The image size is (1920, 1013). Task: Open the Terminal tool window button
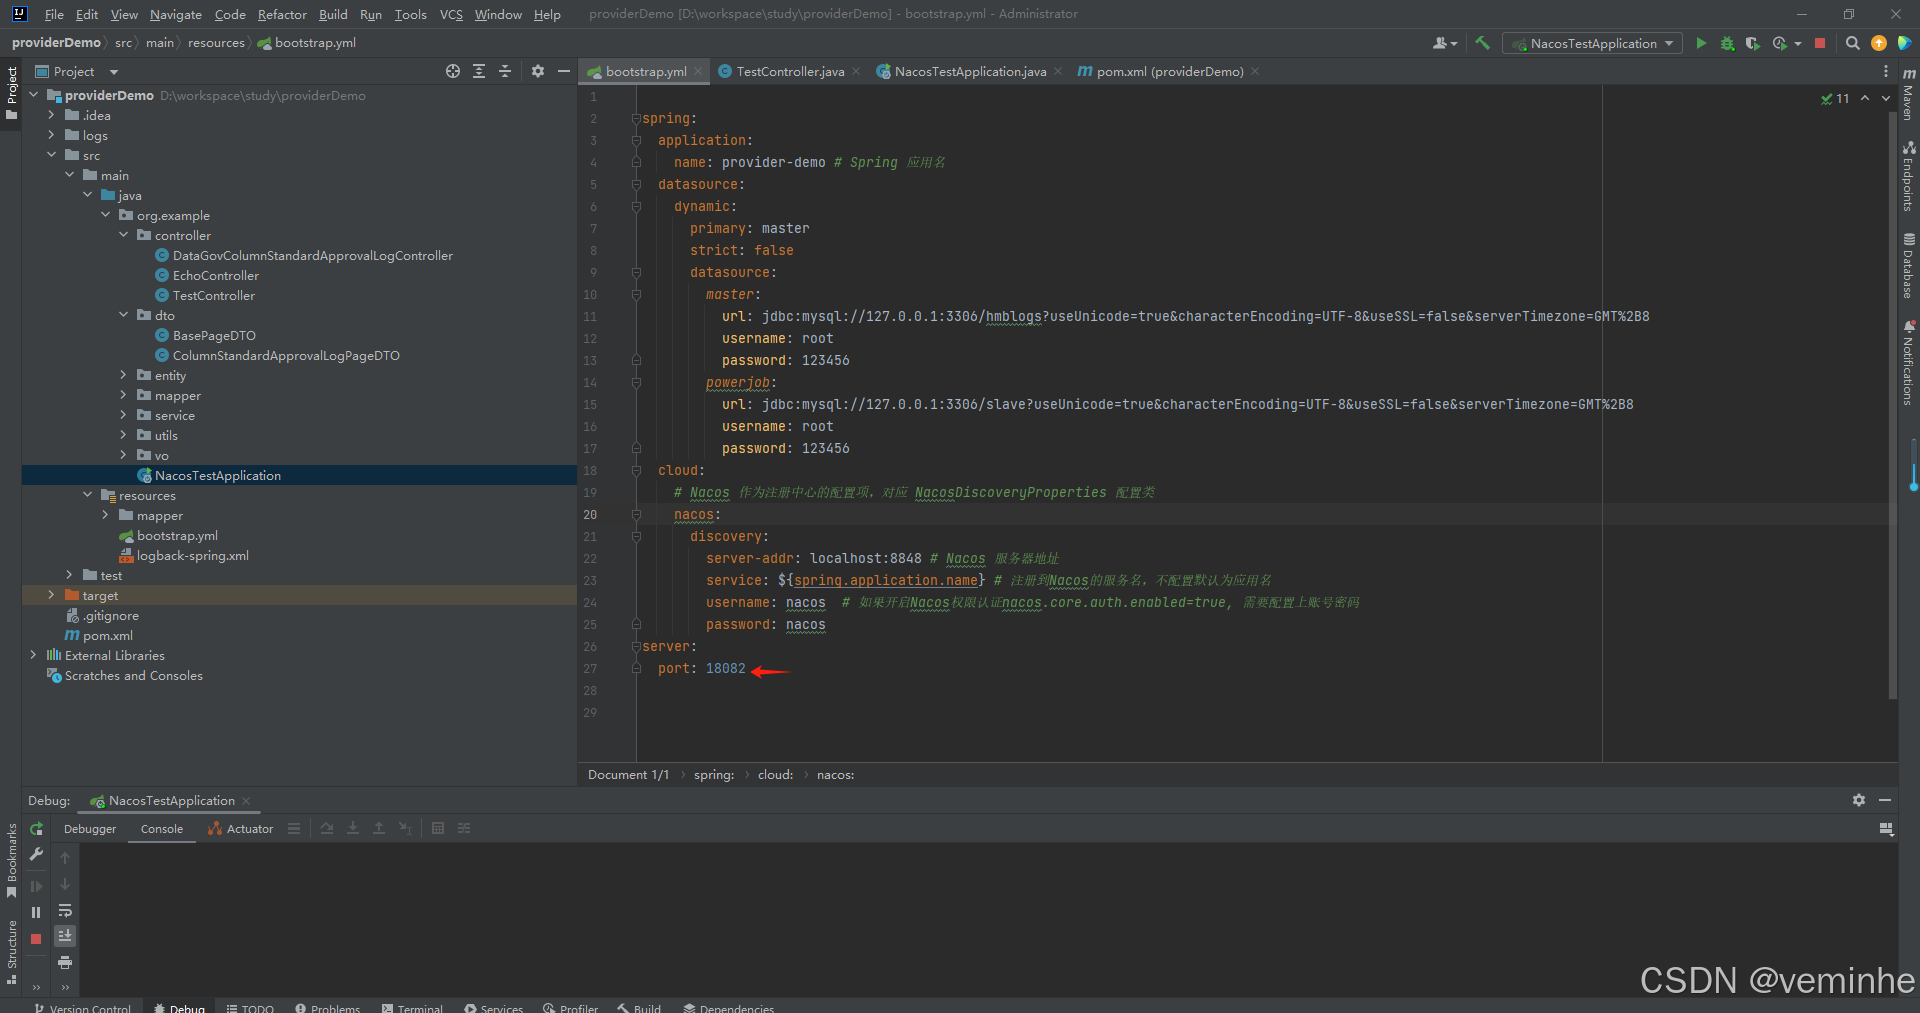point(412,1007)
